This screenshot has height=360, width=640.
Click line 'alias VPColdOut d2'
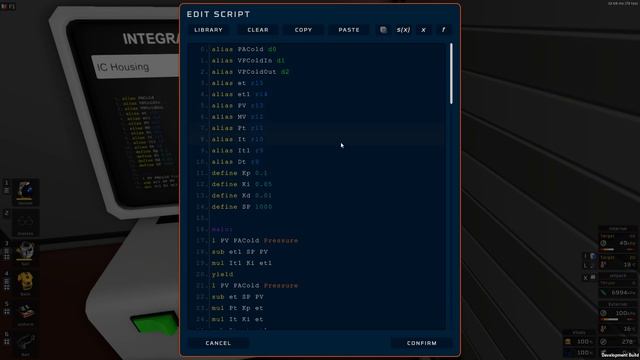coord(250,72)
